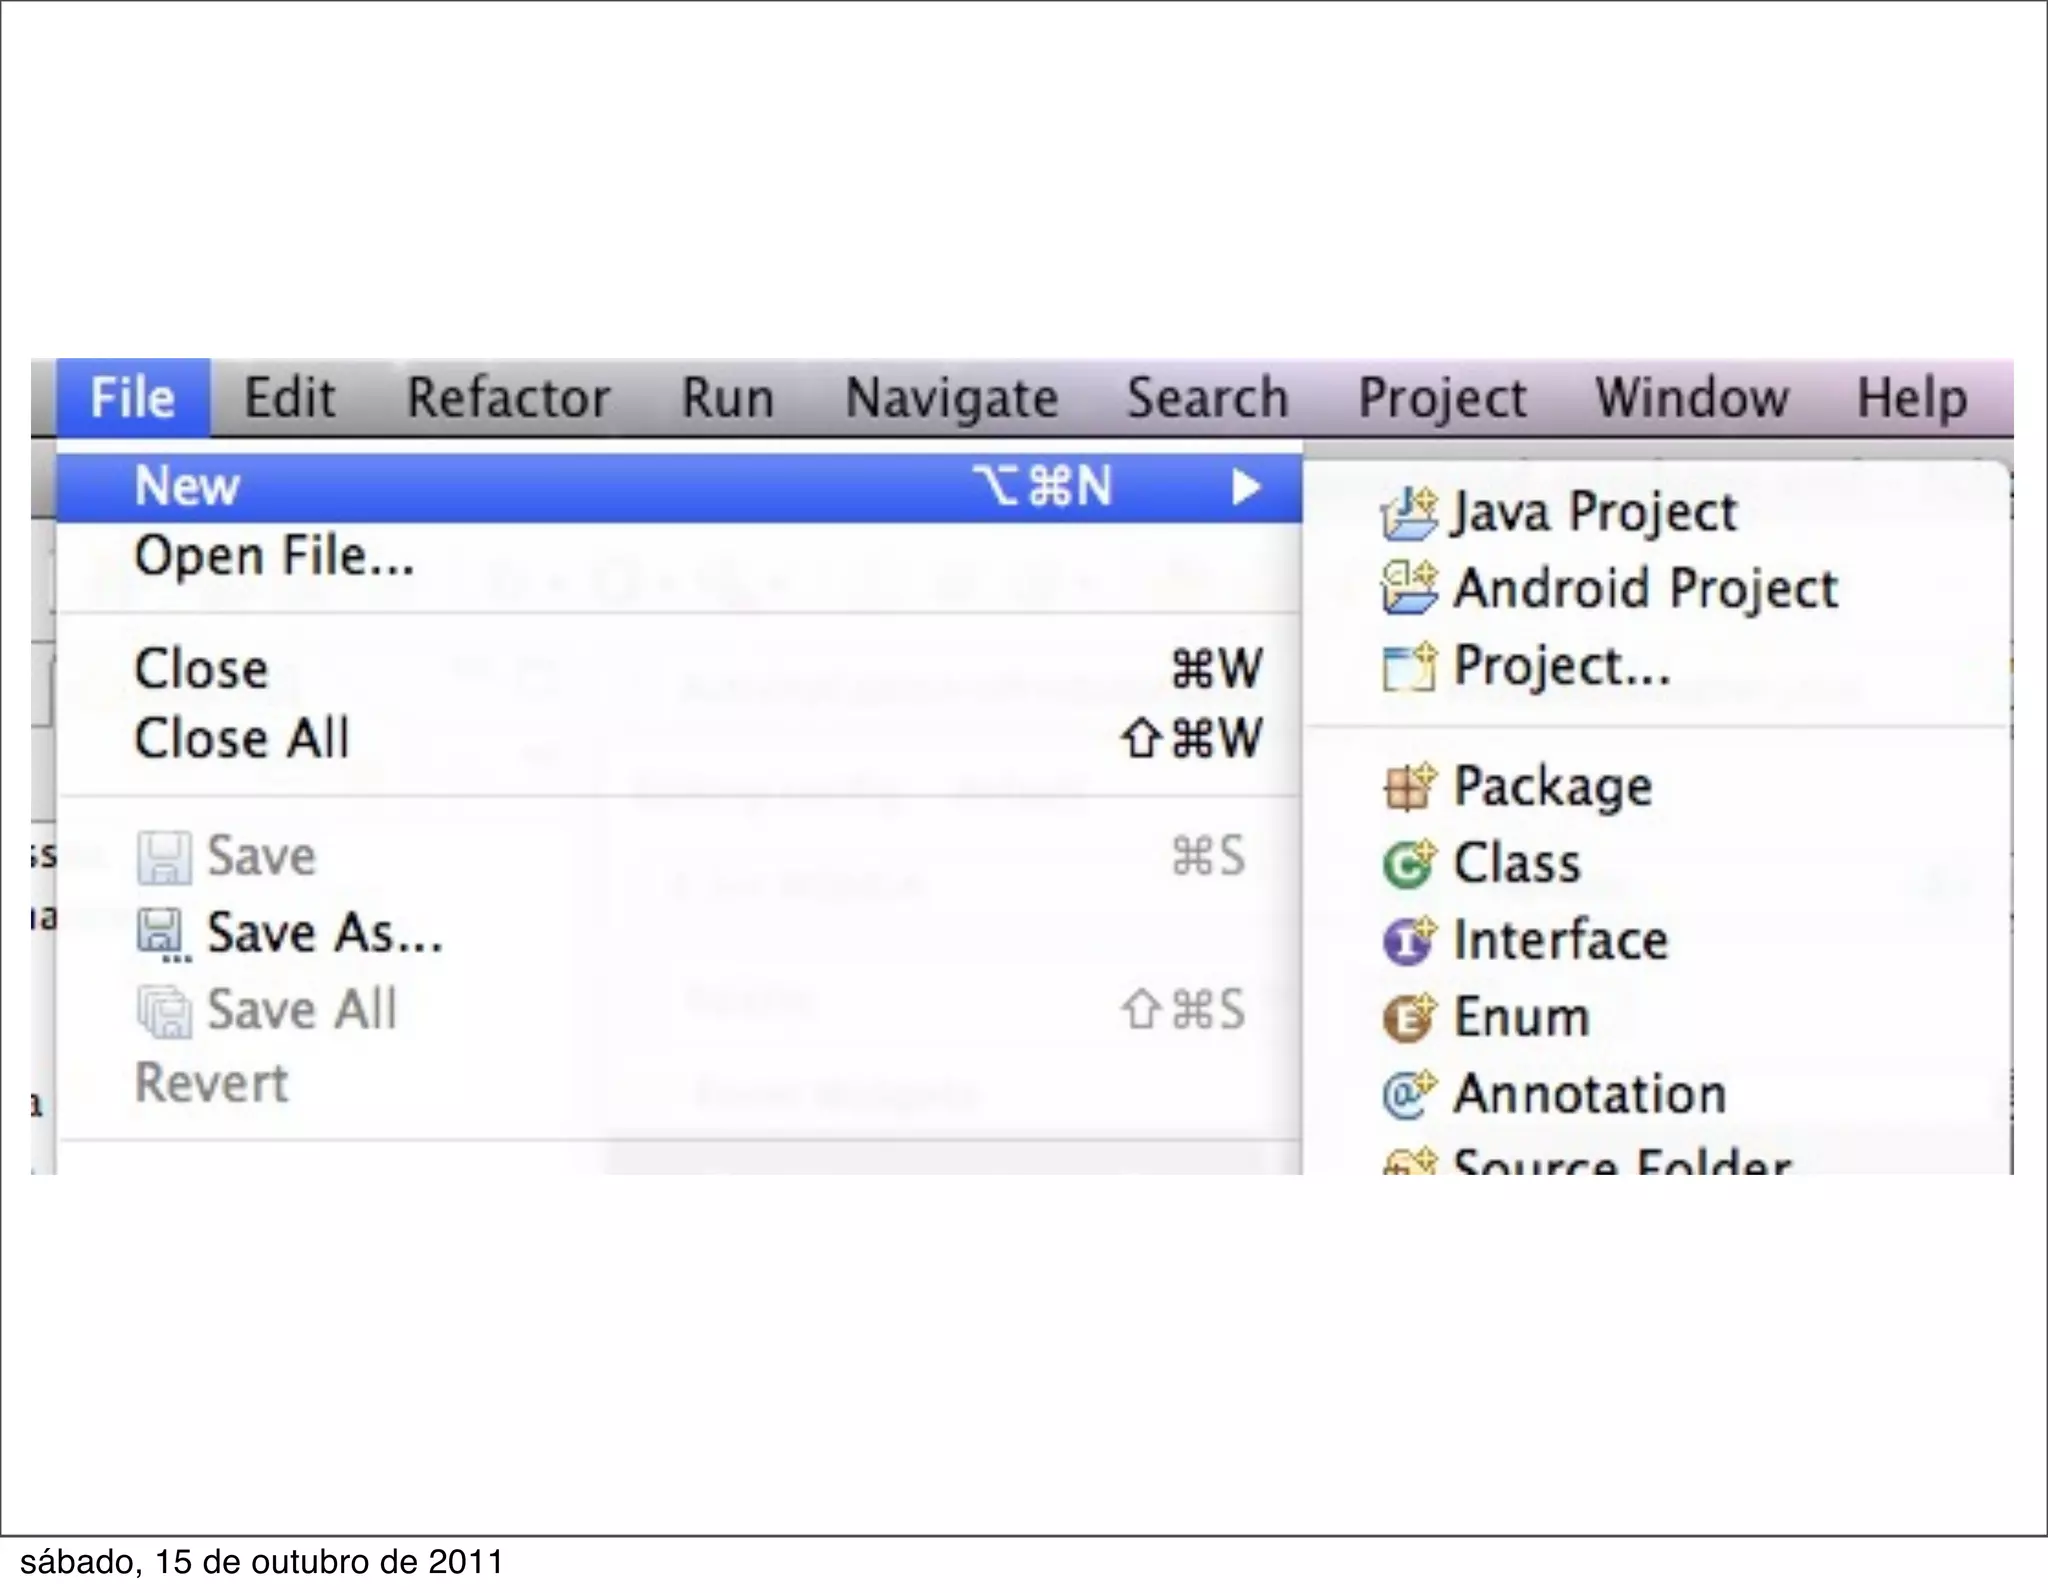
Task: Open the Navigate menu
Action: coord(951,398)
